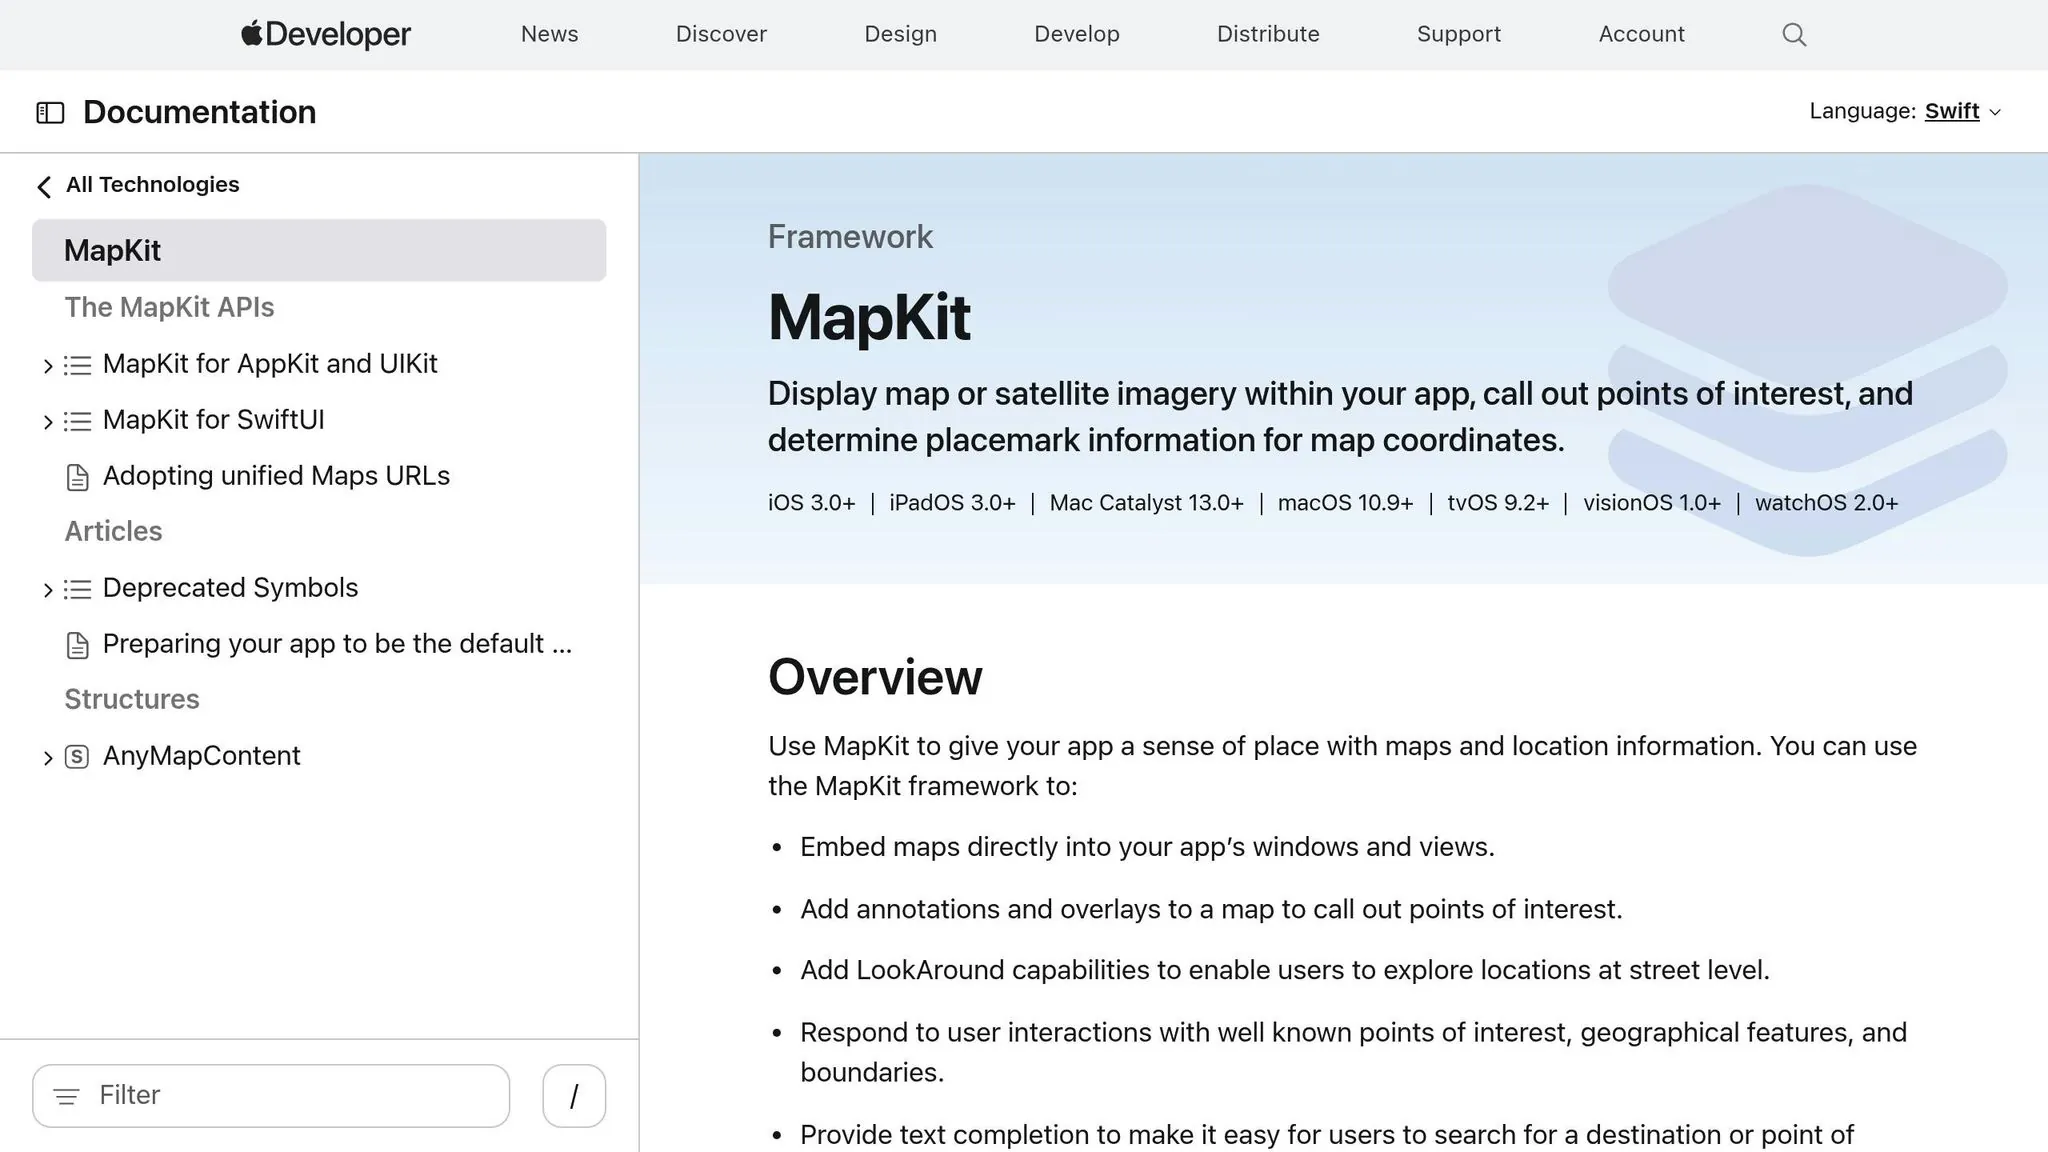Click the list icon beside MapKit for AppKit and UIKit
2048x1152 pixels.
[x=78, y=365]
